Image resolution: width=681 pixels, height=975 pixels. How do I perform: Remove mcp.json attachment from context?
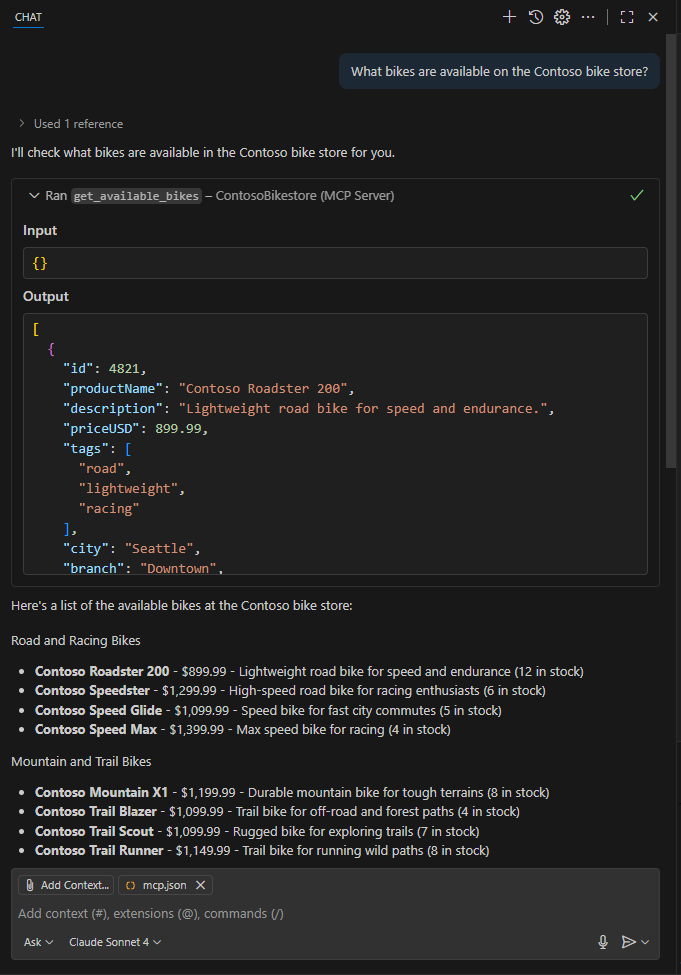200,885
